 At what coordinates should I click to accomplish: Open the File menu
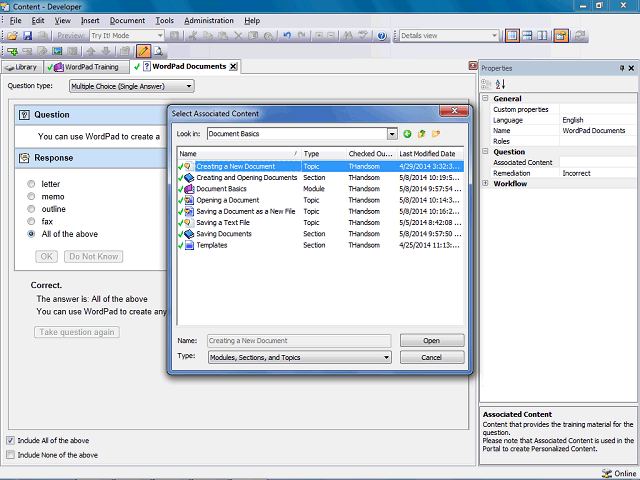tap(16, 20)
